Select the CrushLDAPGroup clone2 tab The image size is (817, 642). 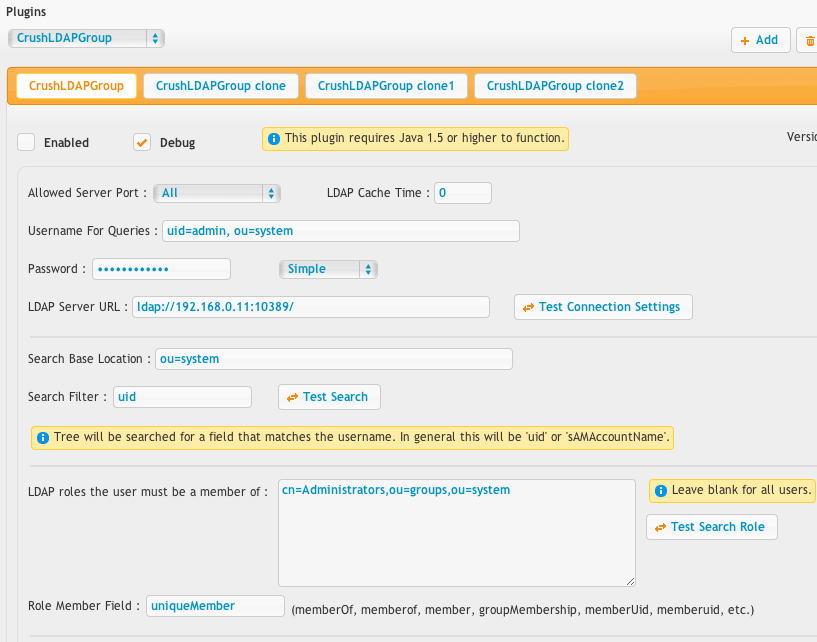coord(555,86)
